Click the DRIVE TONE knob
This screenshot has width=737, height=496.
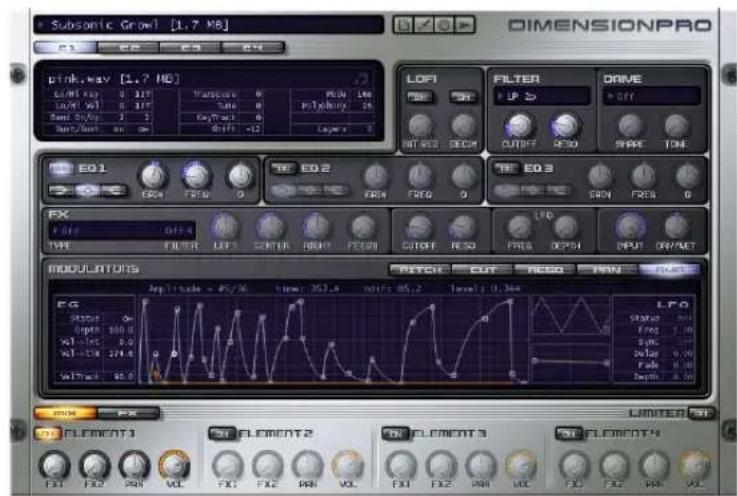(676, 126)
